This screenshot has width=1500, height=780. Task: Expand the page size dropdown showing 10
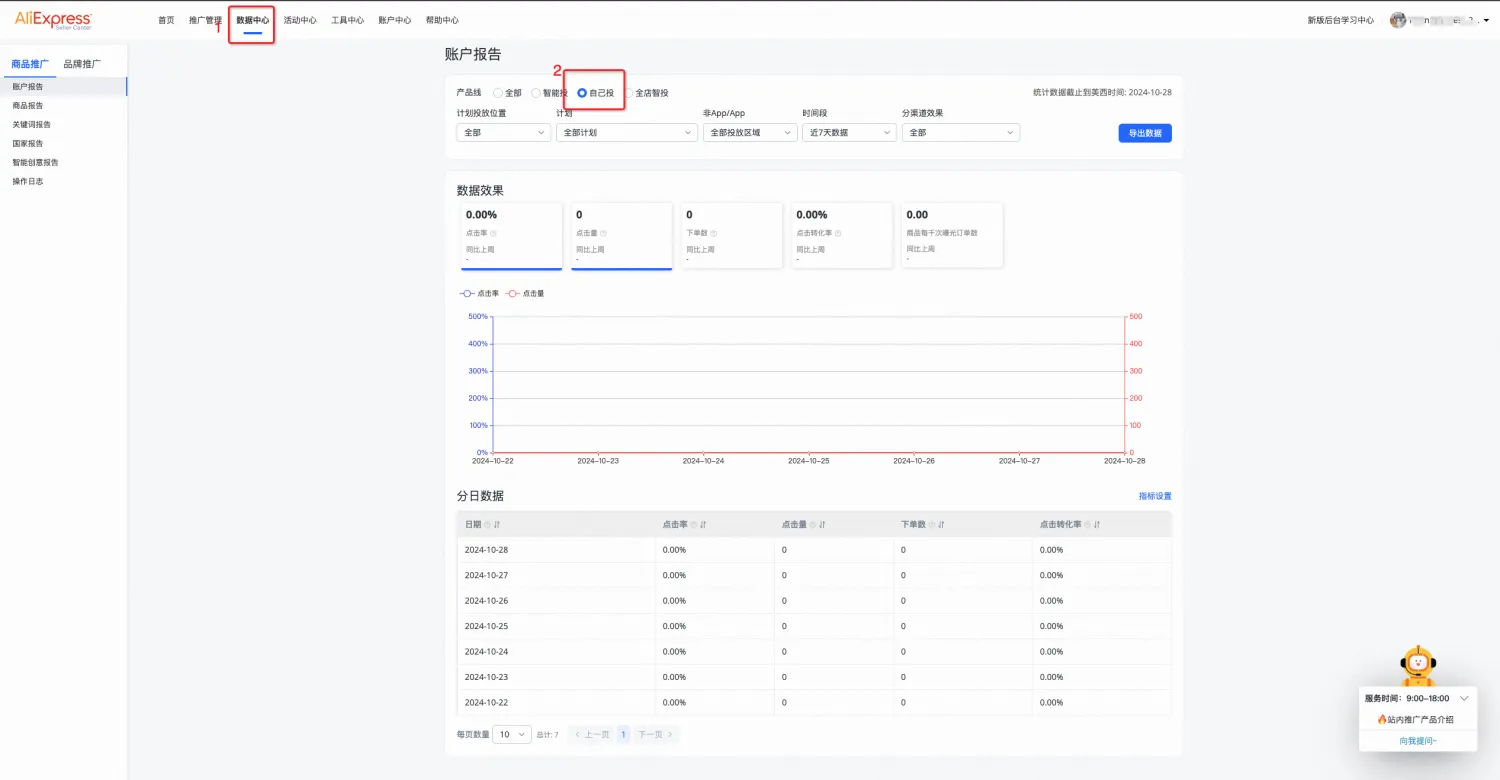[x=512, y=734]
